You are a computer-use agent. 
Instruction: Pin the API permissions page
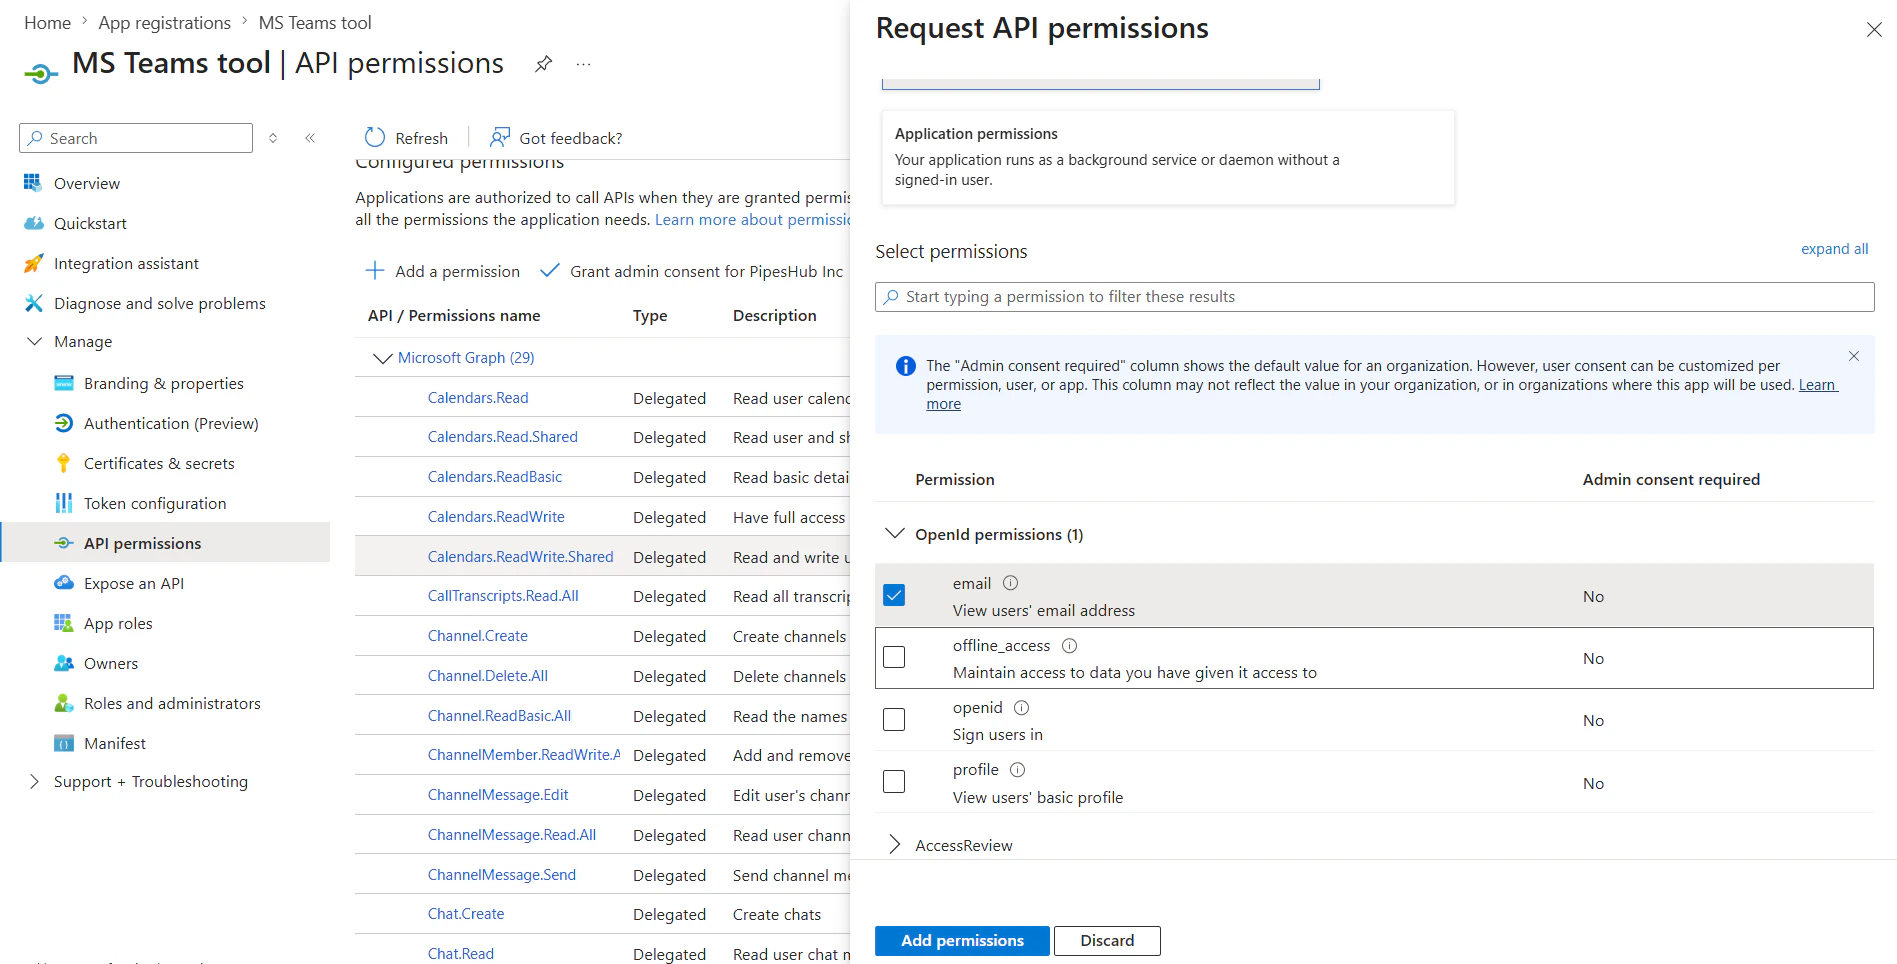543,63
